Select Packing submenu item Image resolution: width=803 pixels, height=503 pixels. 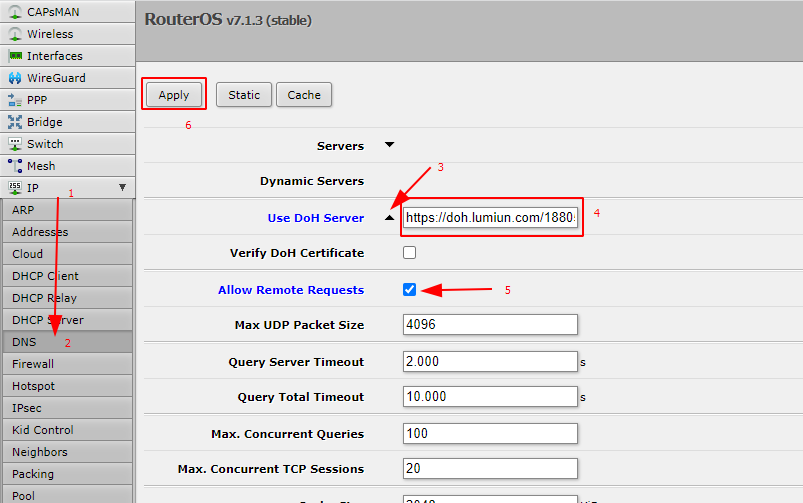coord(68,474)
